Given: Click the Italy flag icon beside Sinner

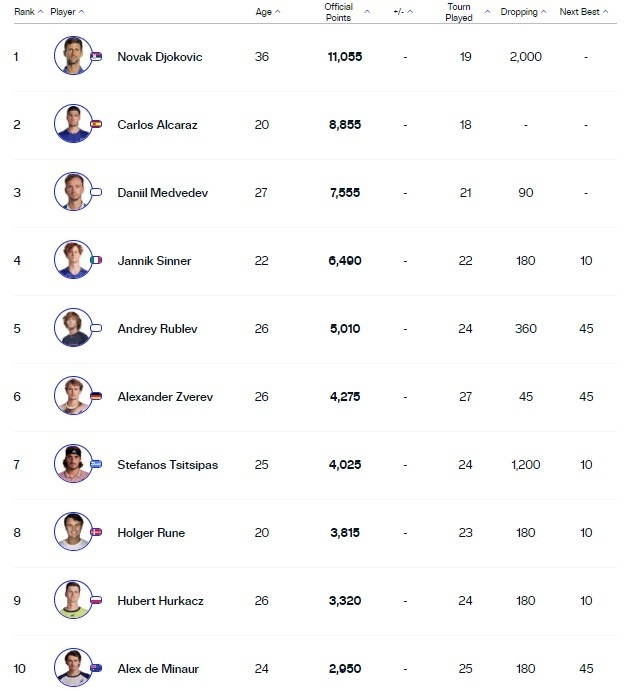Looking at the screenshot, I should (x=96, y=260).
